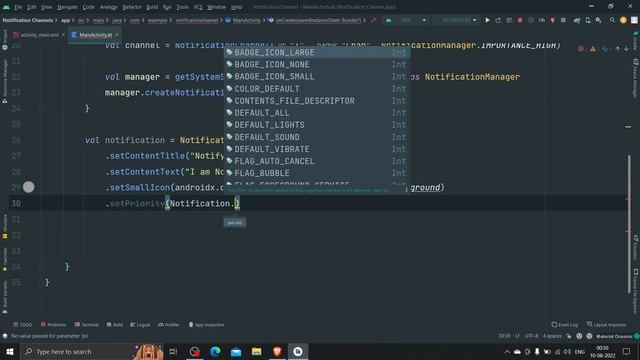Click the UTF-8 encoding status bar entry

coord(531,336)
